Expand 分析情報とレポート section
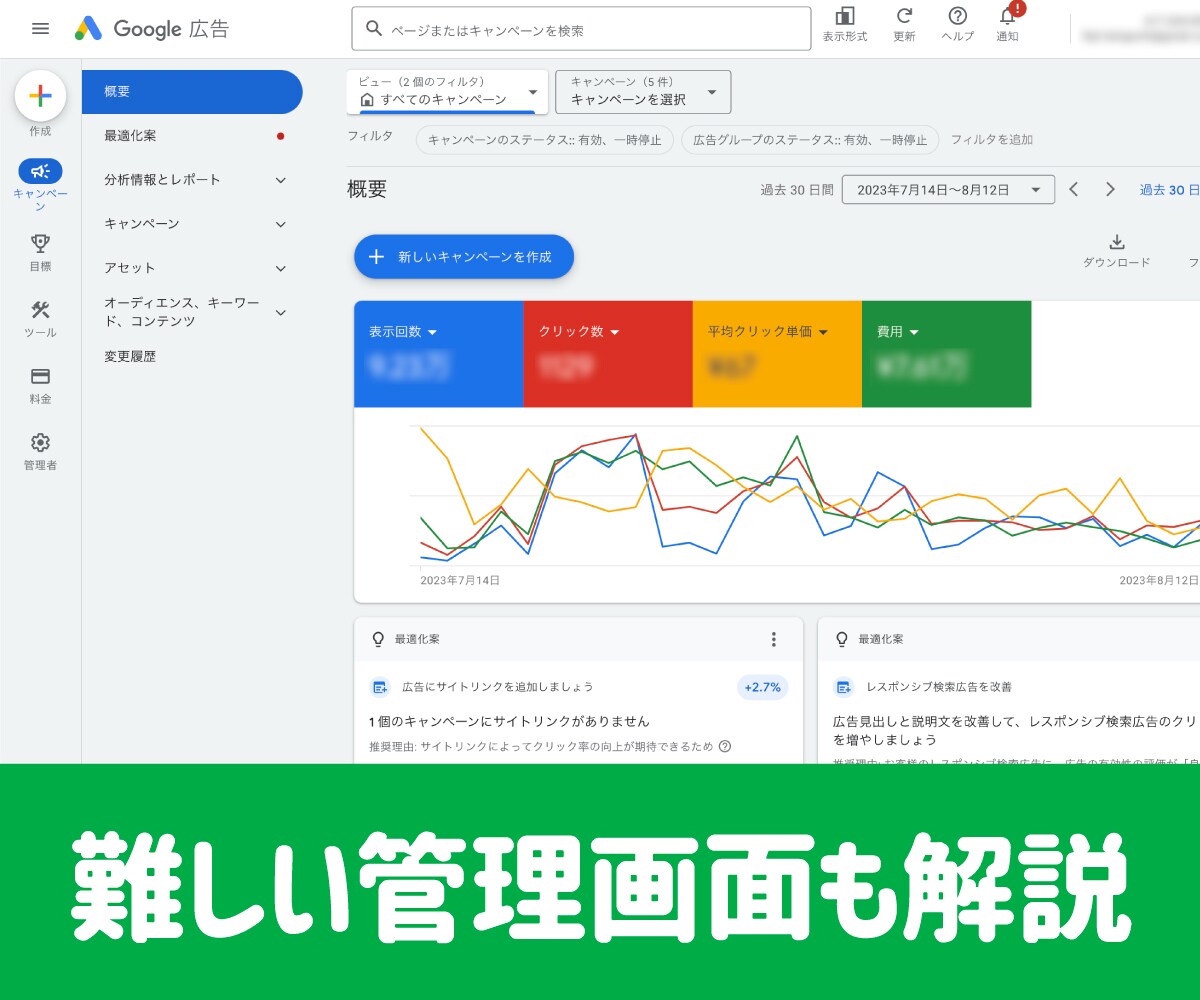Screen dimensions: 1200x1000 coord(281,180)
